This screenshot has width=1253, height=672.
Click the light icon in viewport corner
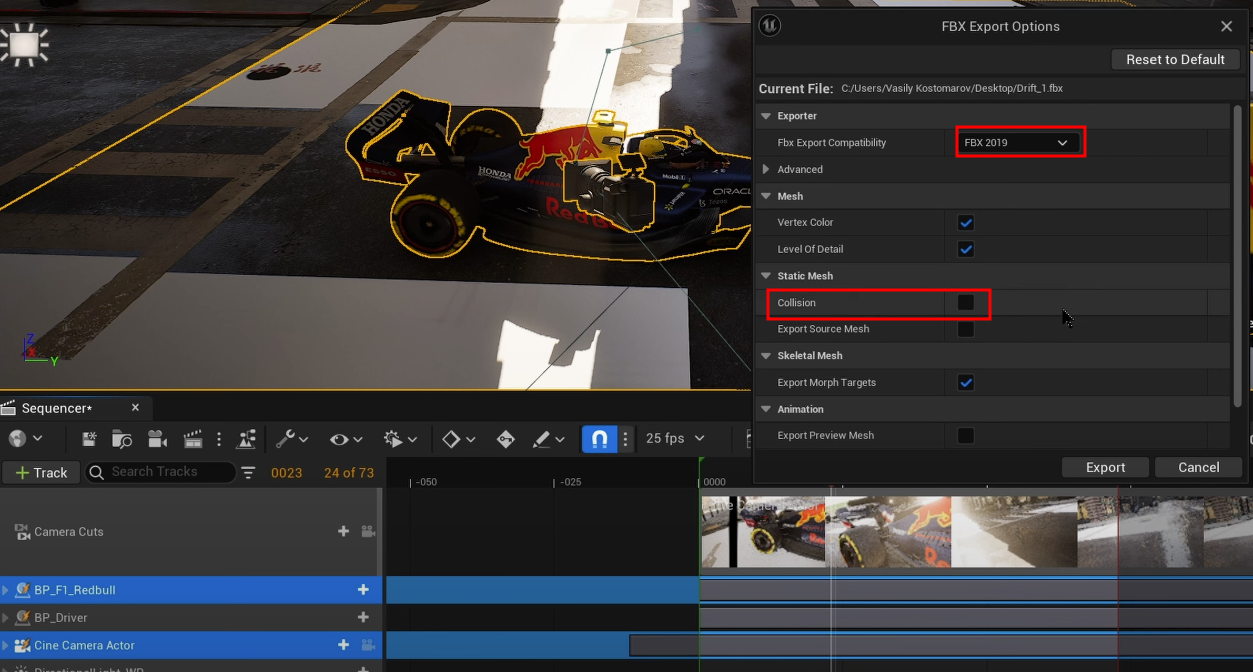(x=24, y=45)
